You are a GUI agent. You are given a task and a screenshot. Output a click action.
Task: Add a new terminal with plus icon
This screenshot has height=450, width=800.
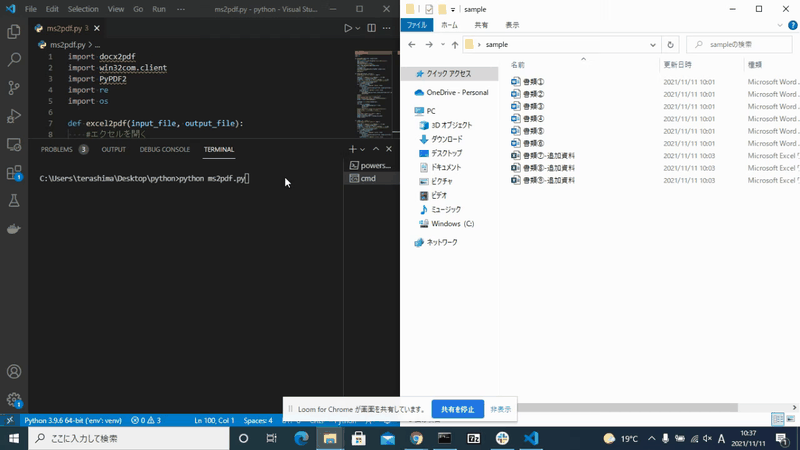(352, 149)
